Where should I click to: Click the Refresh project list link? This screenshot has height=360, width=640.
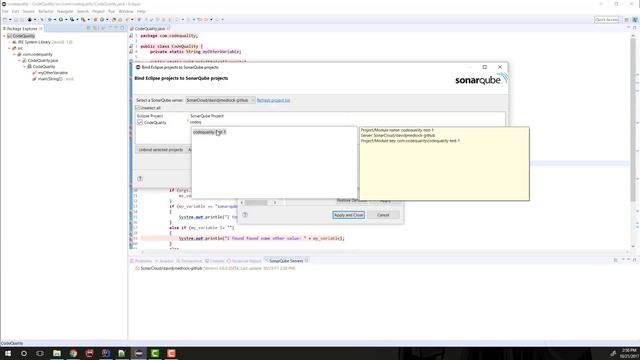[273, 100]
